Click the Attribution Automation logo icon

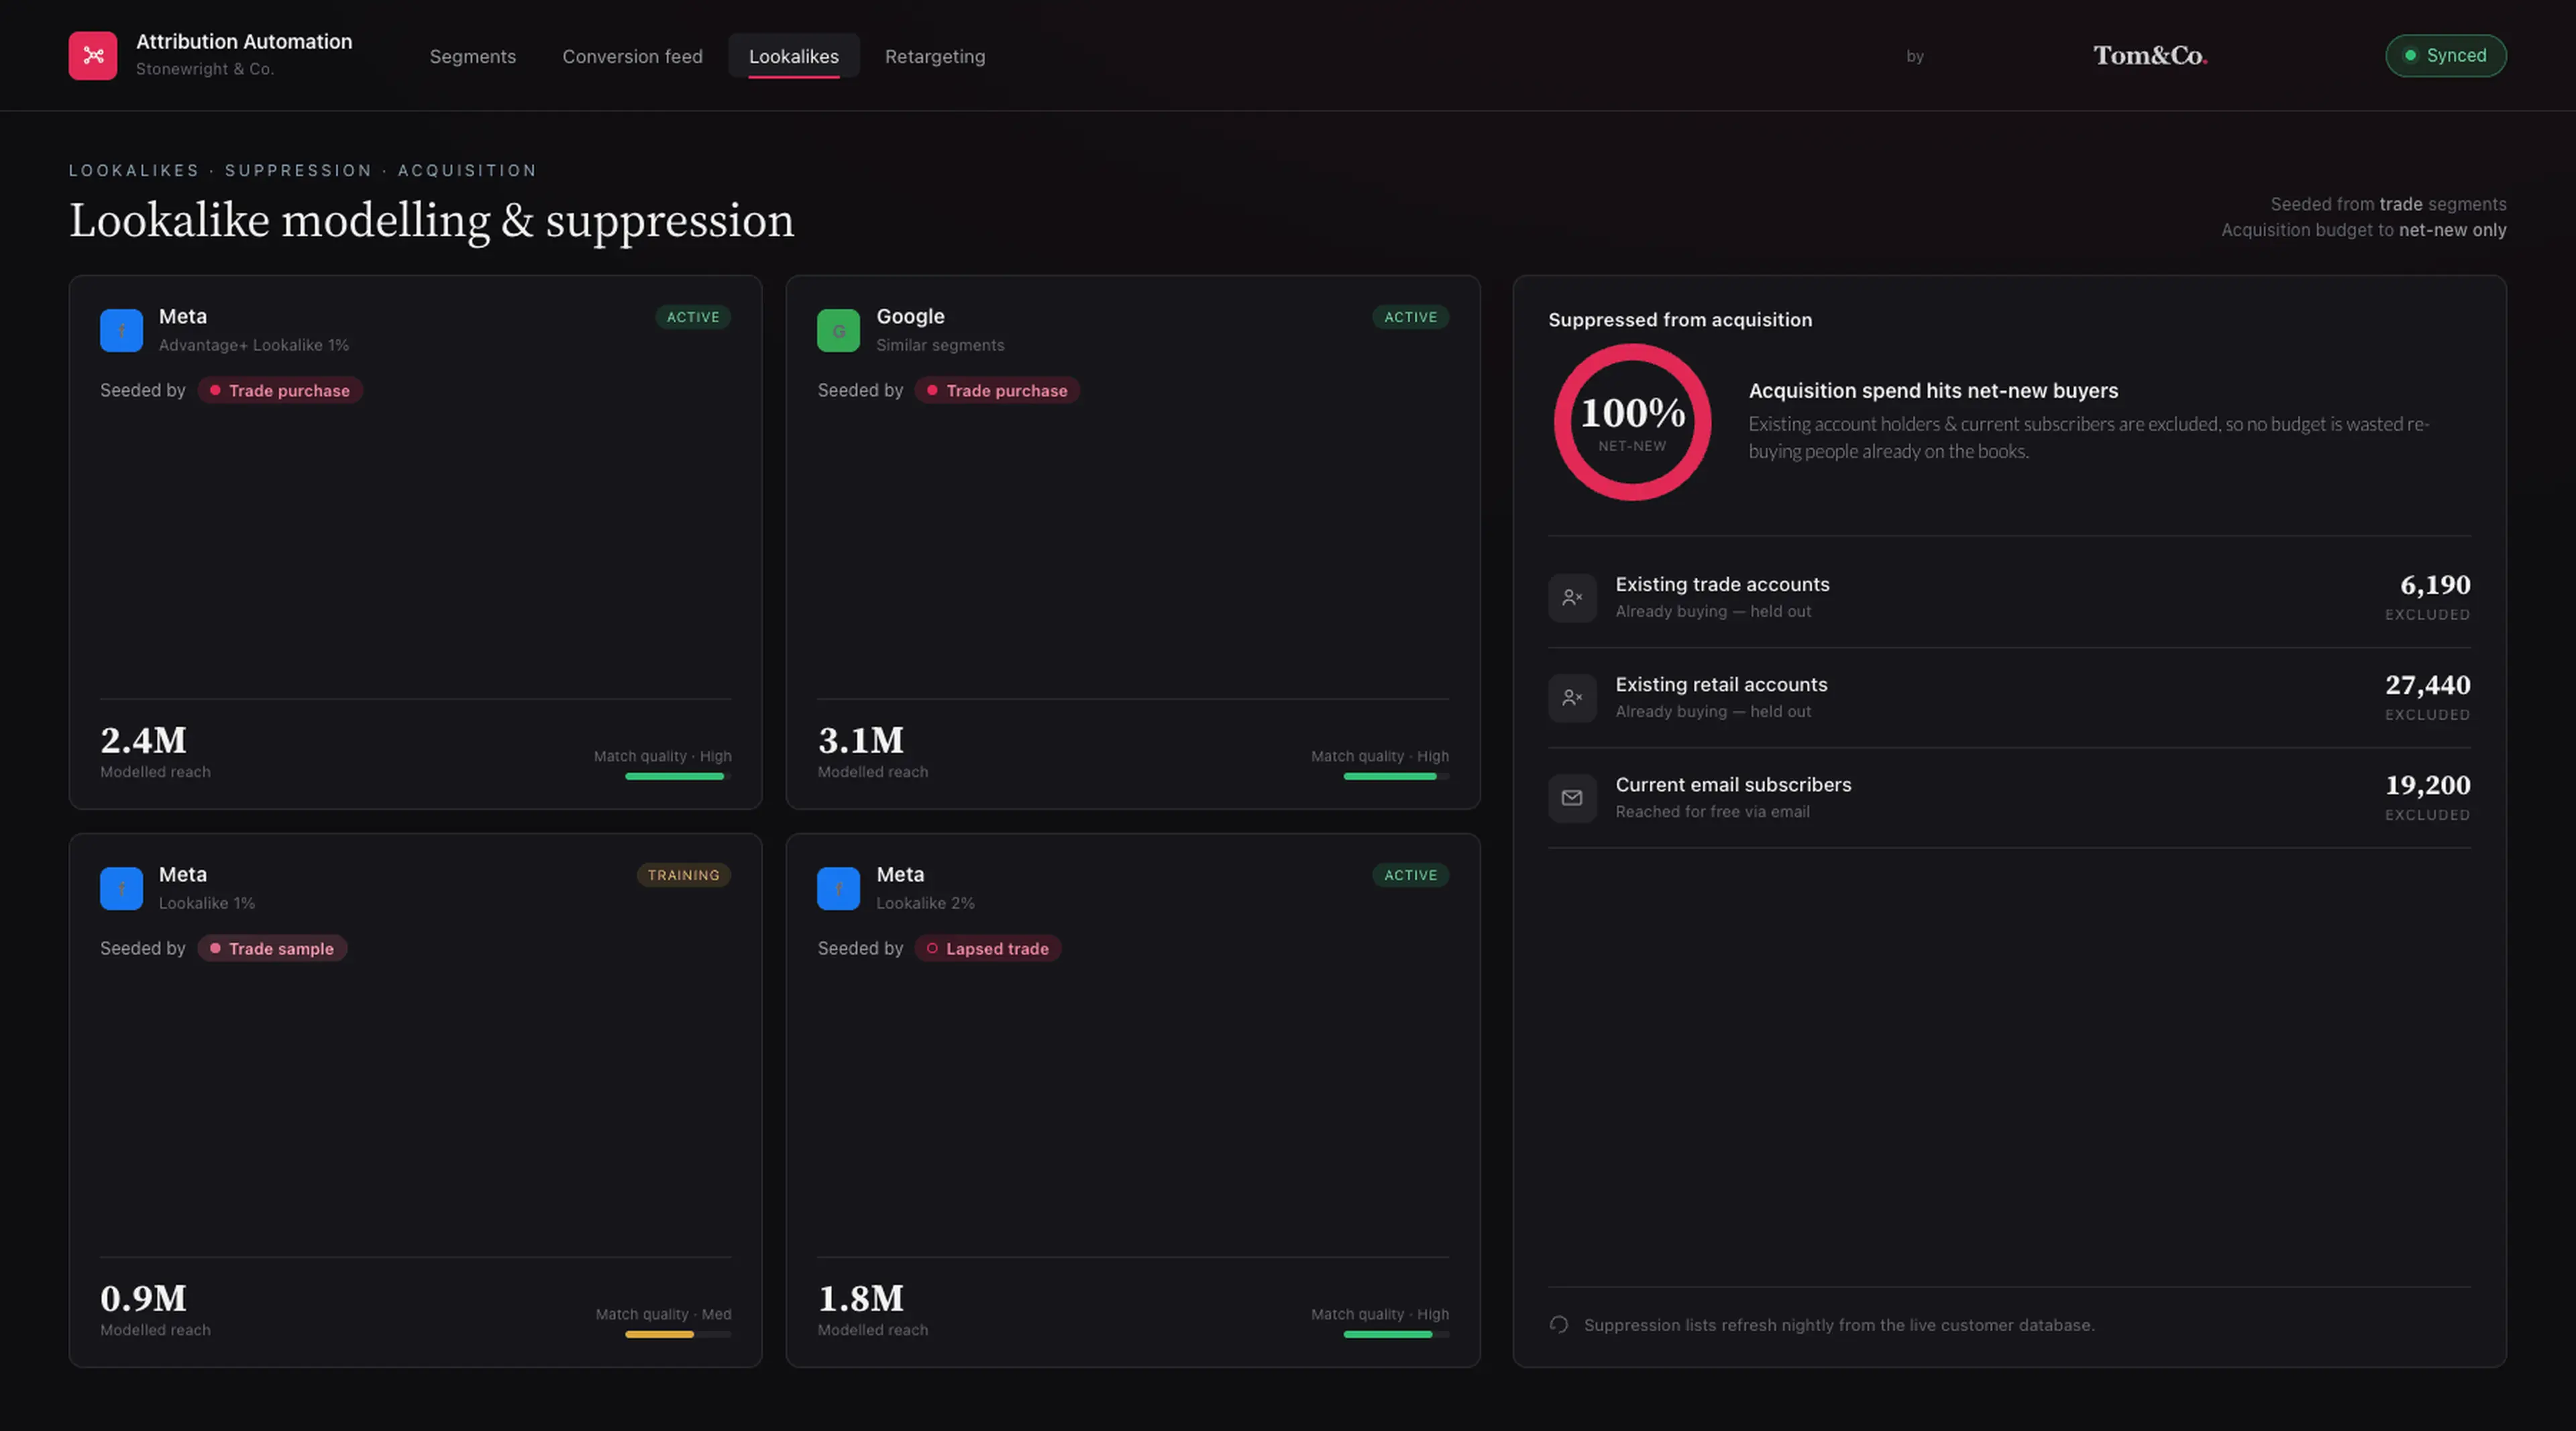[92, 55]
